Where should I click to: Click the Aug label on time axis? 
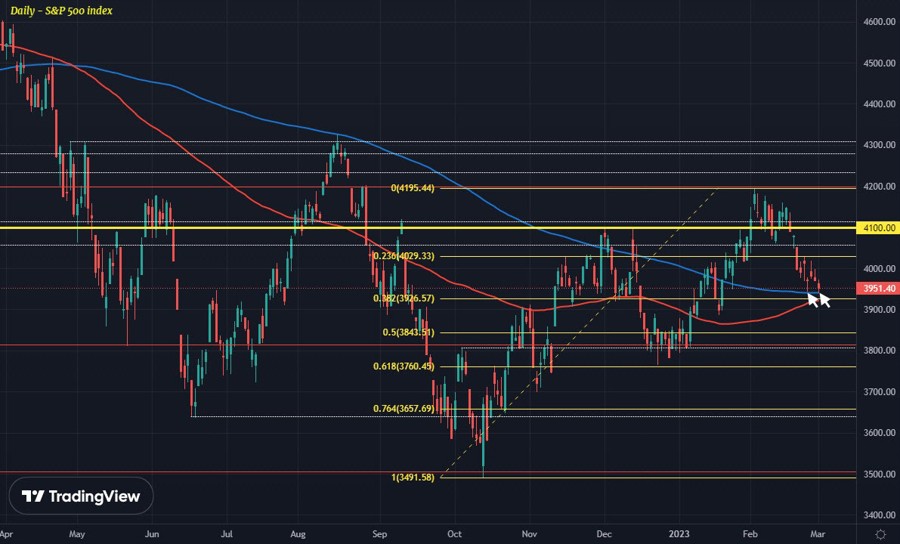(x=298, y=534)
